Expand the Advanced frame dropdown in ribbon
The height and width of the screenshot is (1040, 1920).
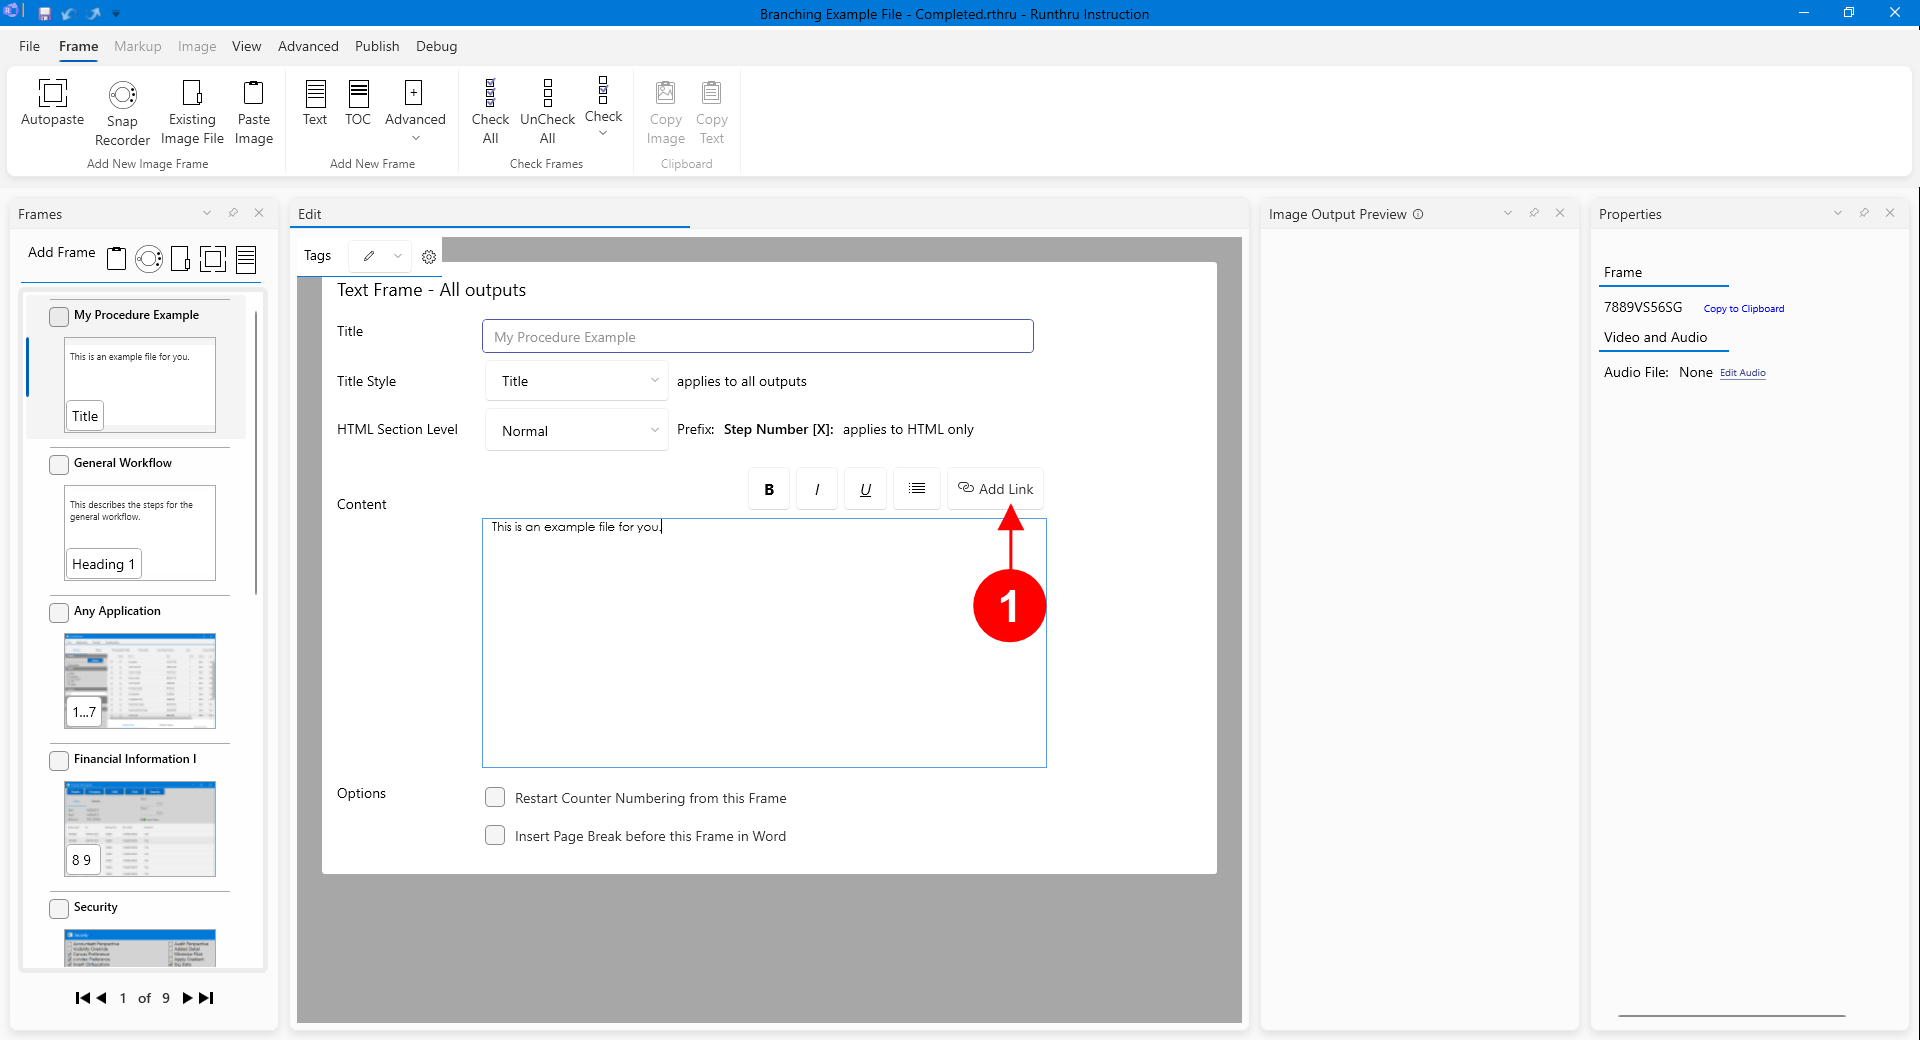point(415,138)
